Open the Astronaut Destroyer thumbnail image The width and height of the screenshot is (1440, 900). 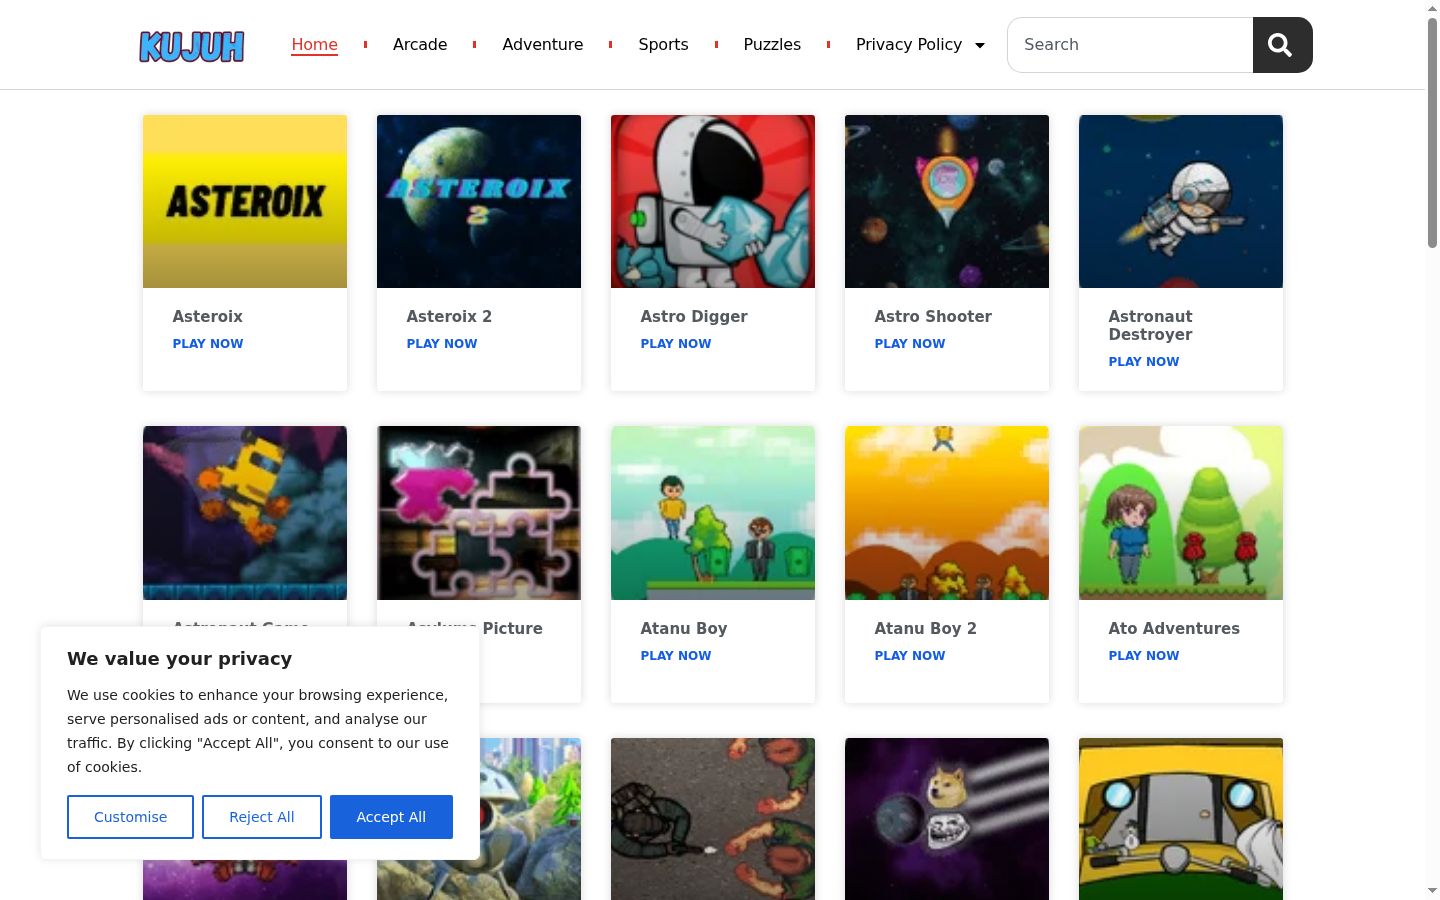(x=1181, y=201)
